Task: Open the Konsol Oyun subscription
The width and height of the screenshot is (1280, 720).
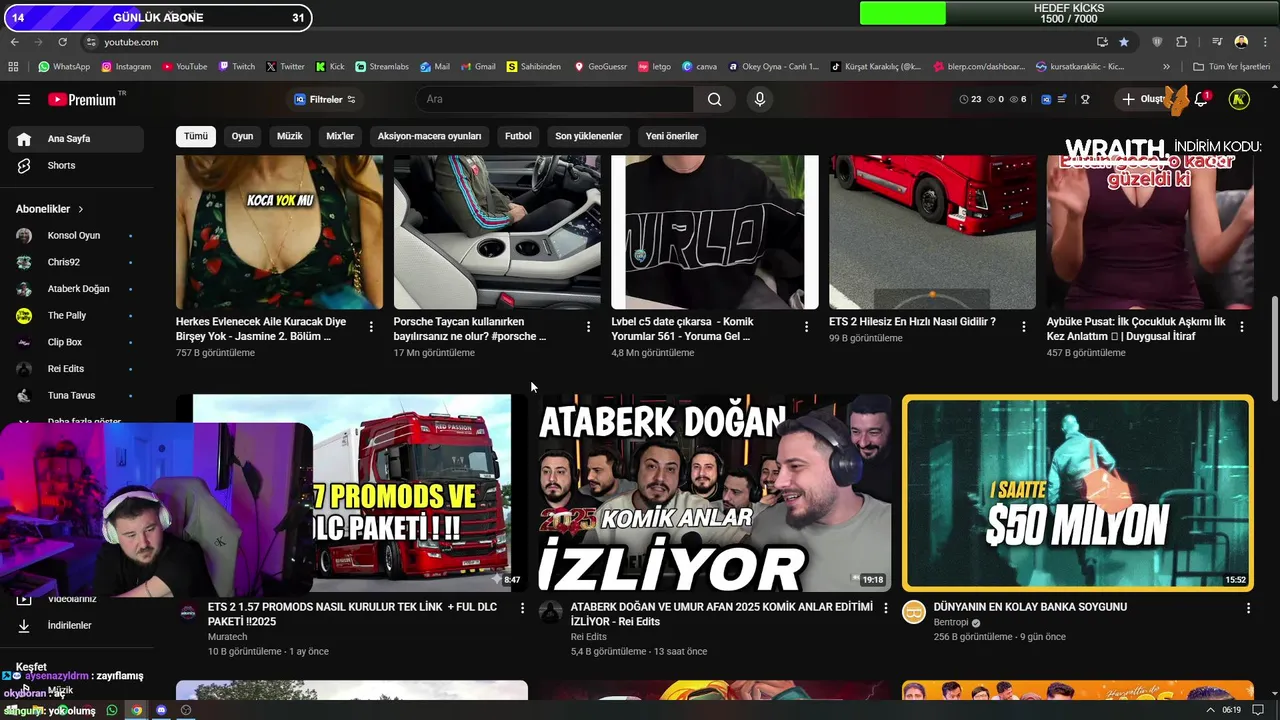Action: pyautogui.click(x=75, y=235)
